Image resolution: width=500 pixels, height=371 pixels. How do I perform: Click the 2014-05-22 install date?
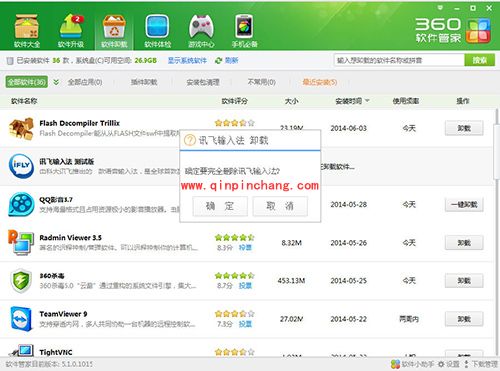(349, 319)
